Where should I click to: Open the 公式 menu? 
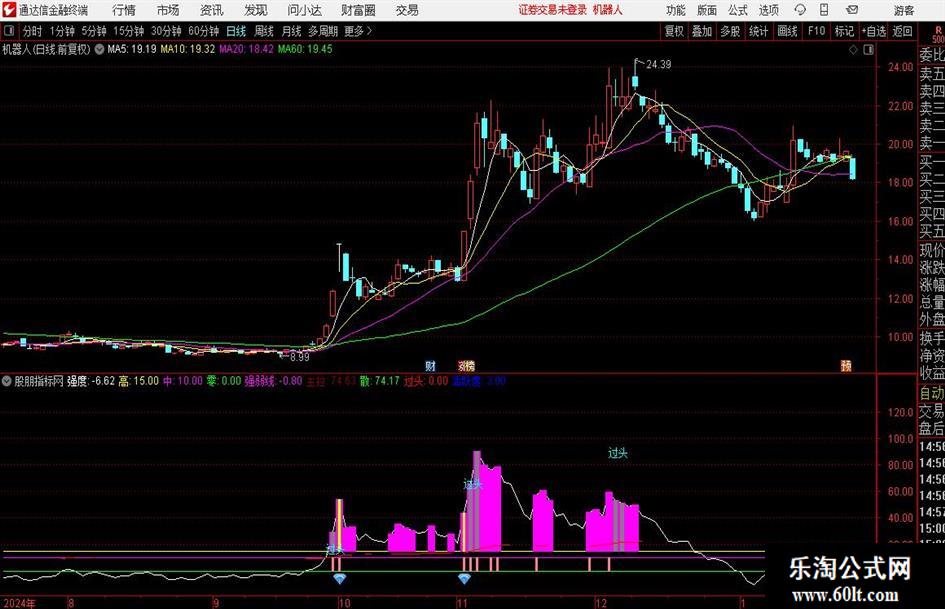click(x=737, y=10)
